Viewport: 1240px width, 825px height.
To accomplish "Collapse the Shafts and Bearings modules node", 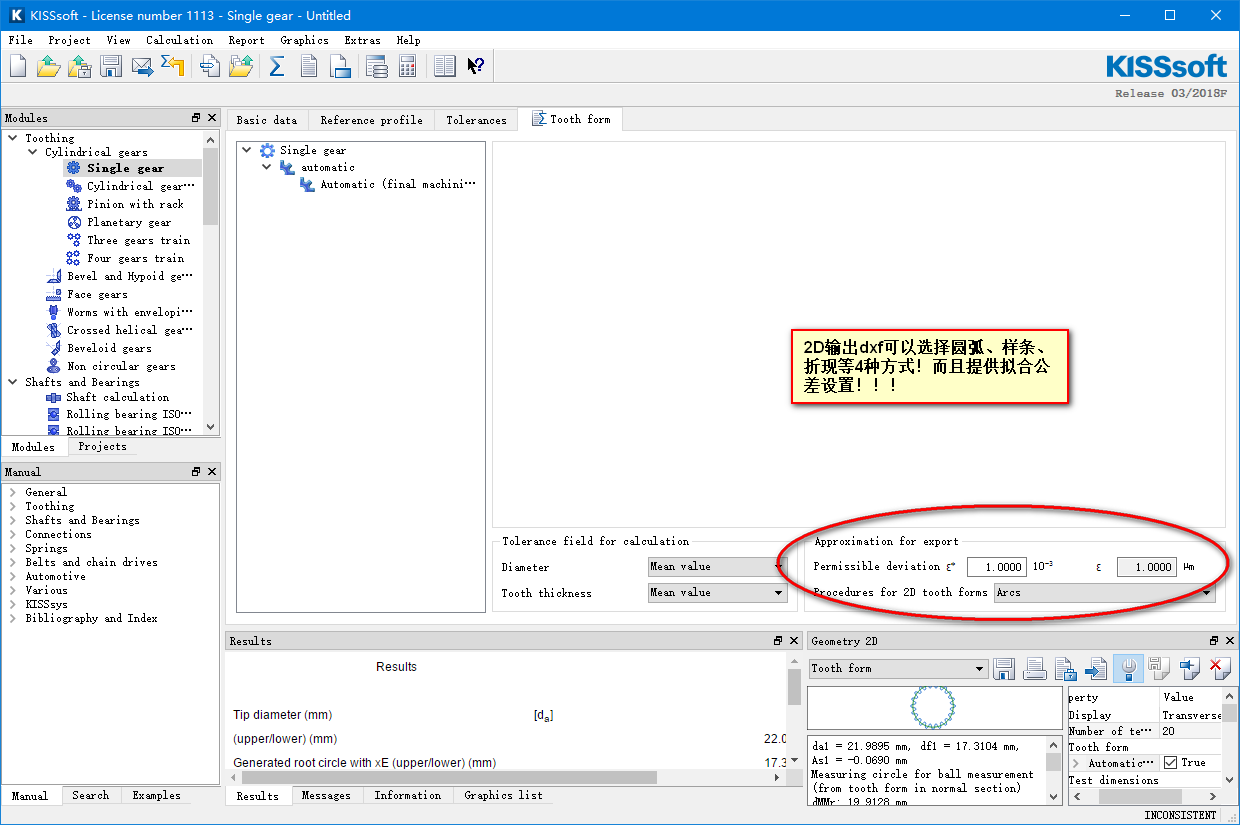I will click(12, 382).
